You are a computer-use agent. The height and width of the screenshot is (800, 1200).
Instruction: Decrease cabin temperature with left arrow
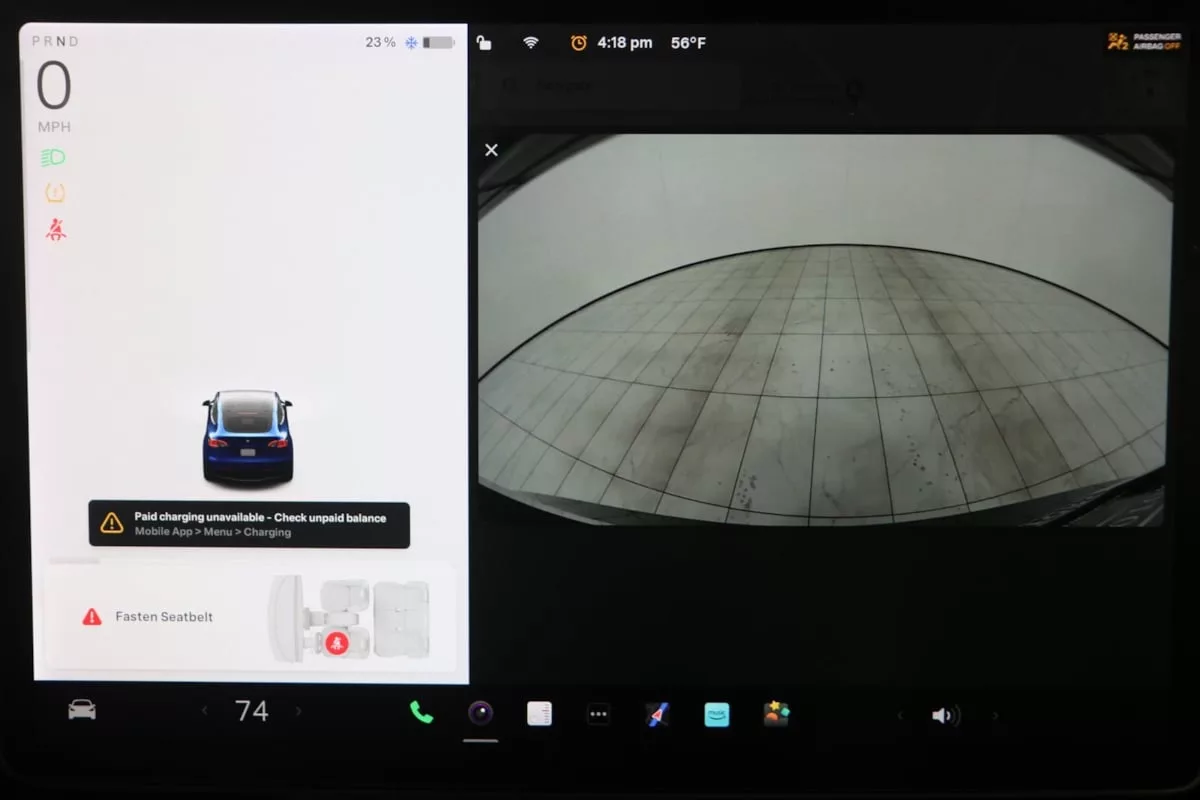click(x=205, y=711)
